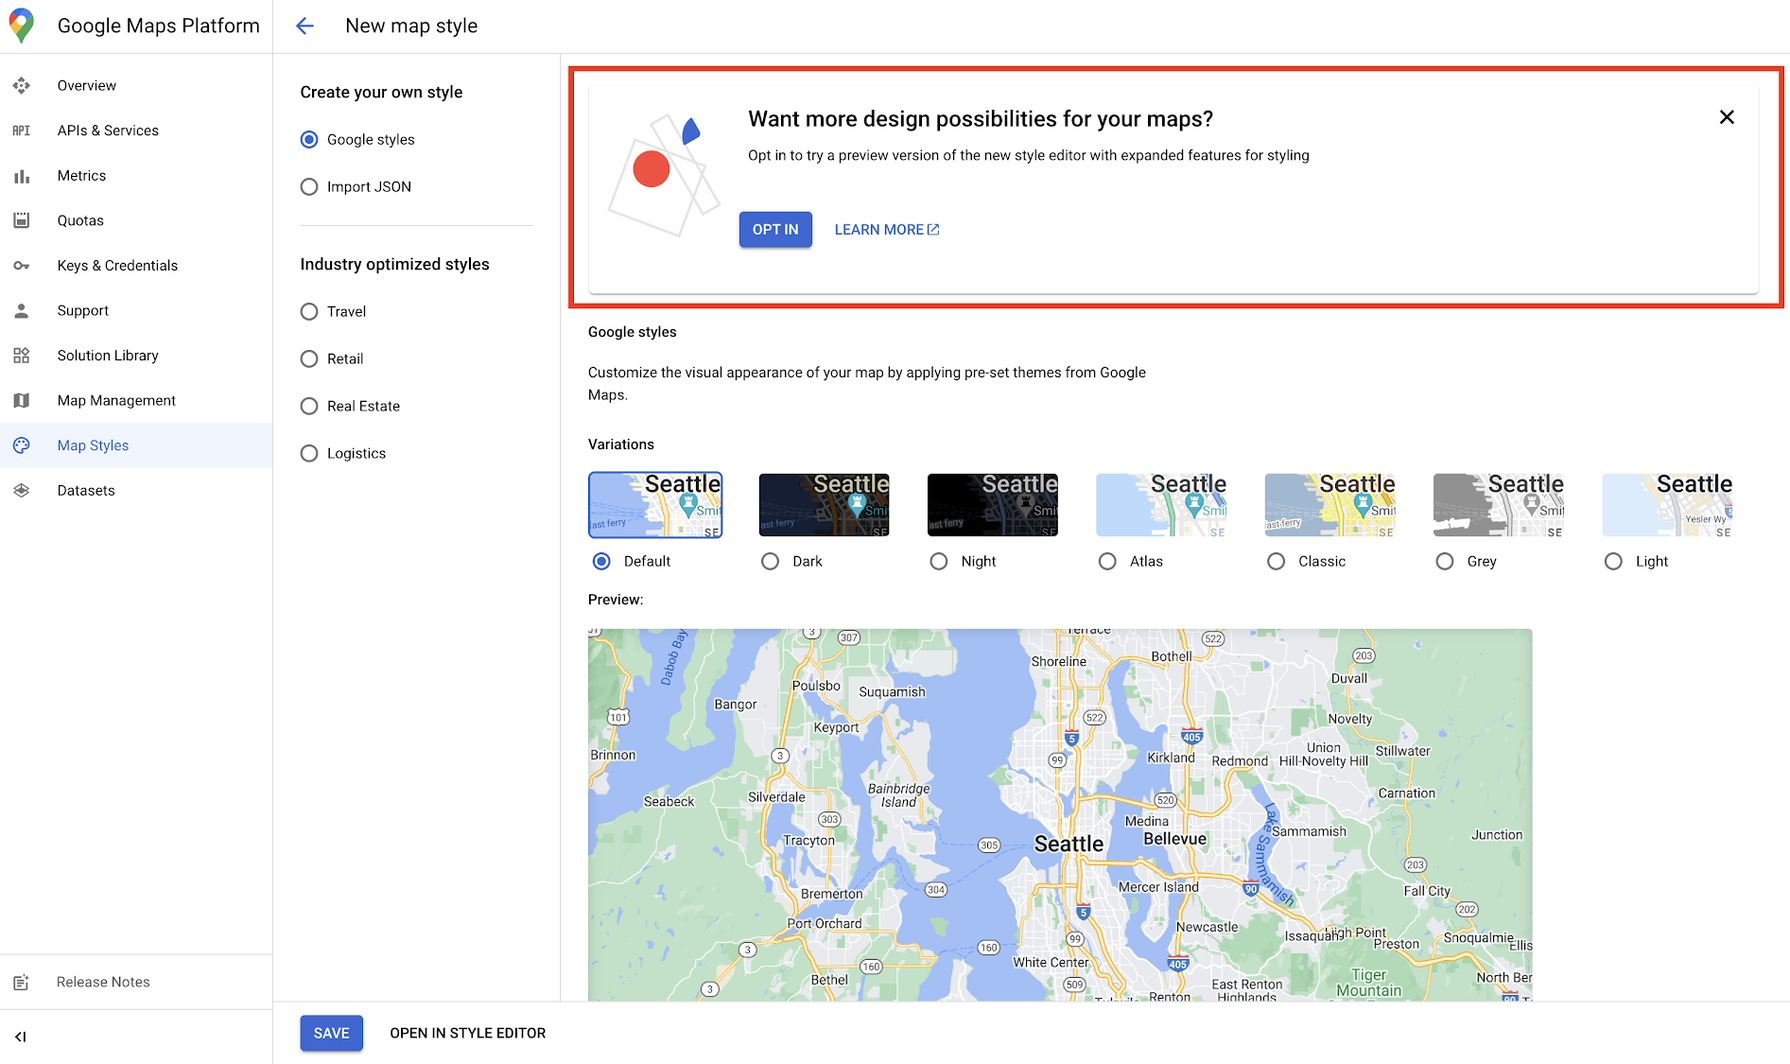
Task: Navigate to Keys & Credentials
Action: click(136, 266)
